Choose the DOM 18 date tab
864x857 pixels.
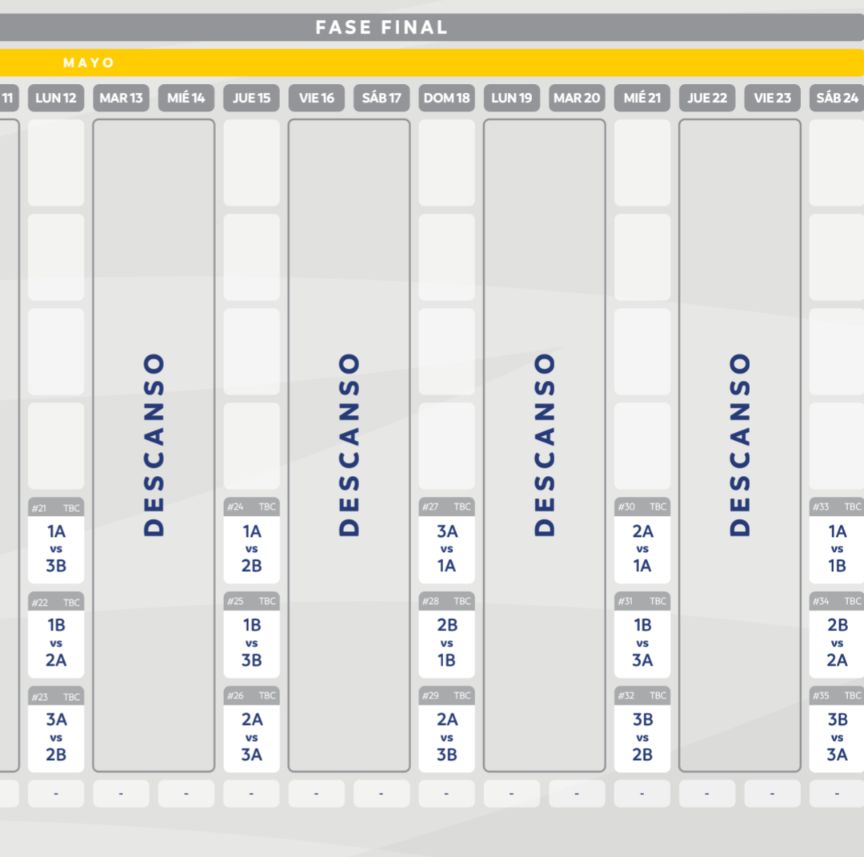(x=446, y=98)
